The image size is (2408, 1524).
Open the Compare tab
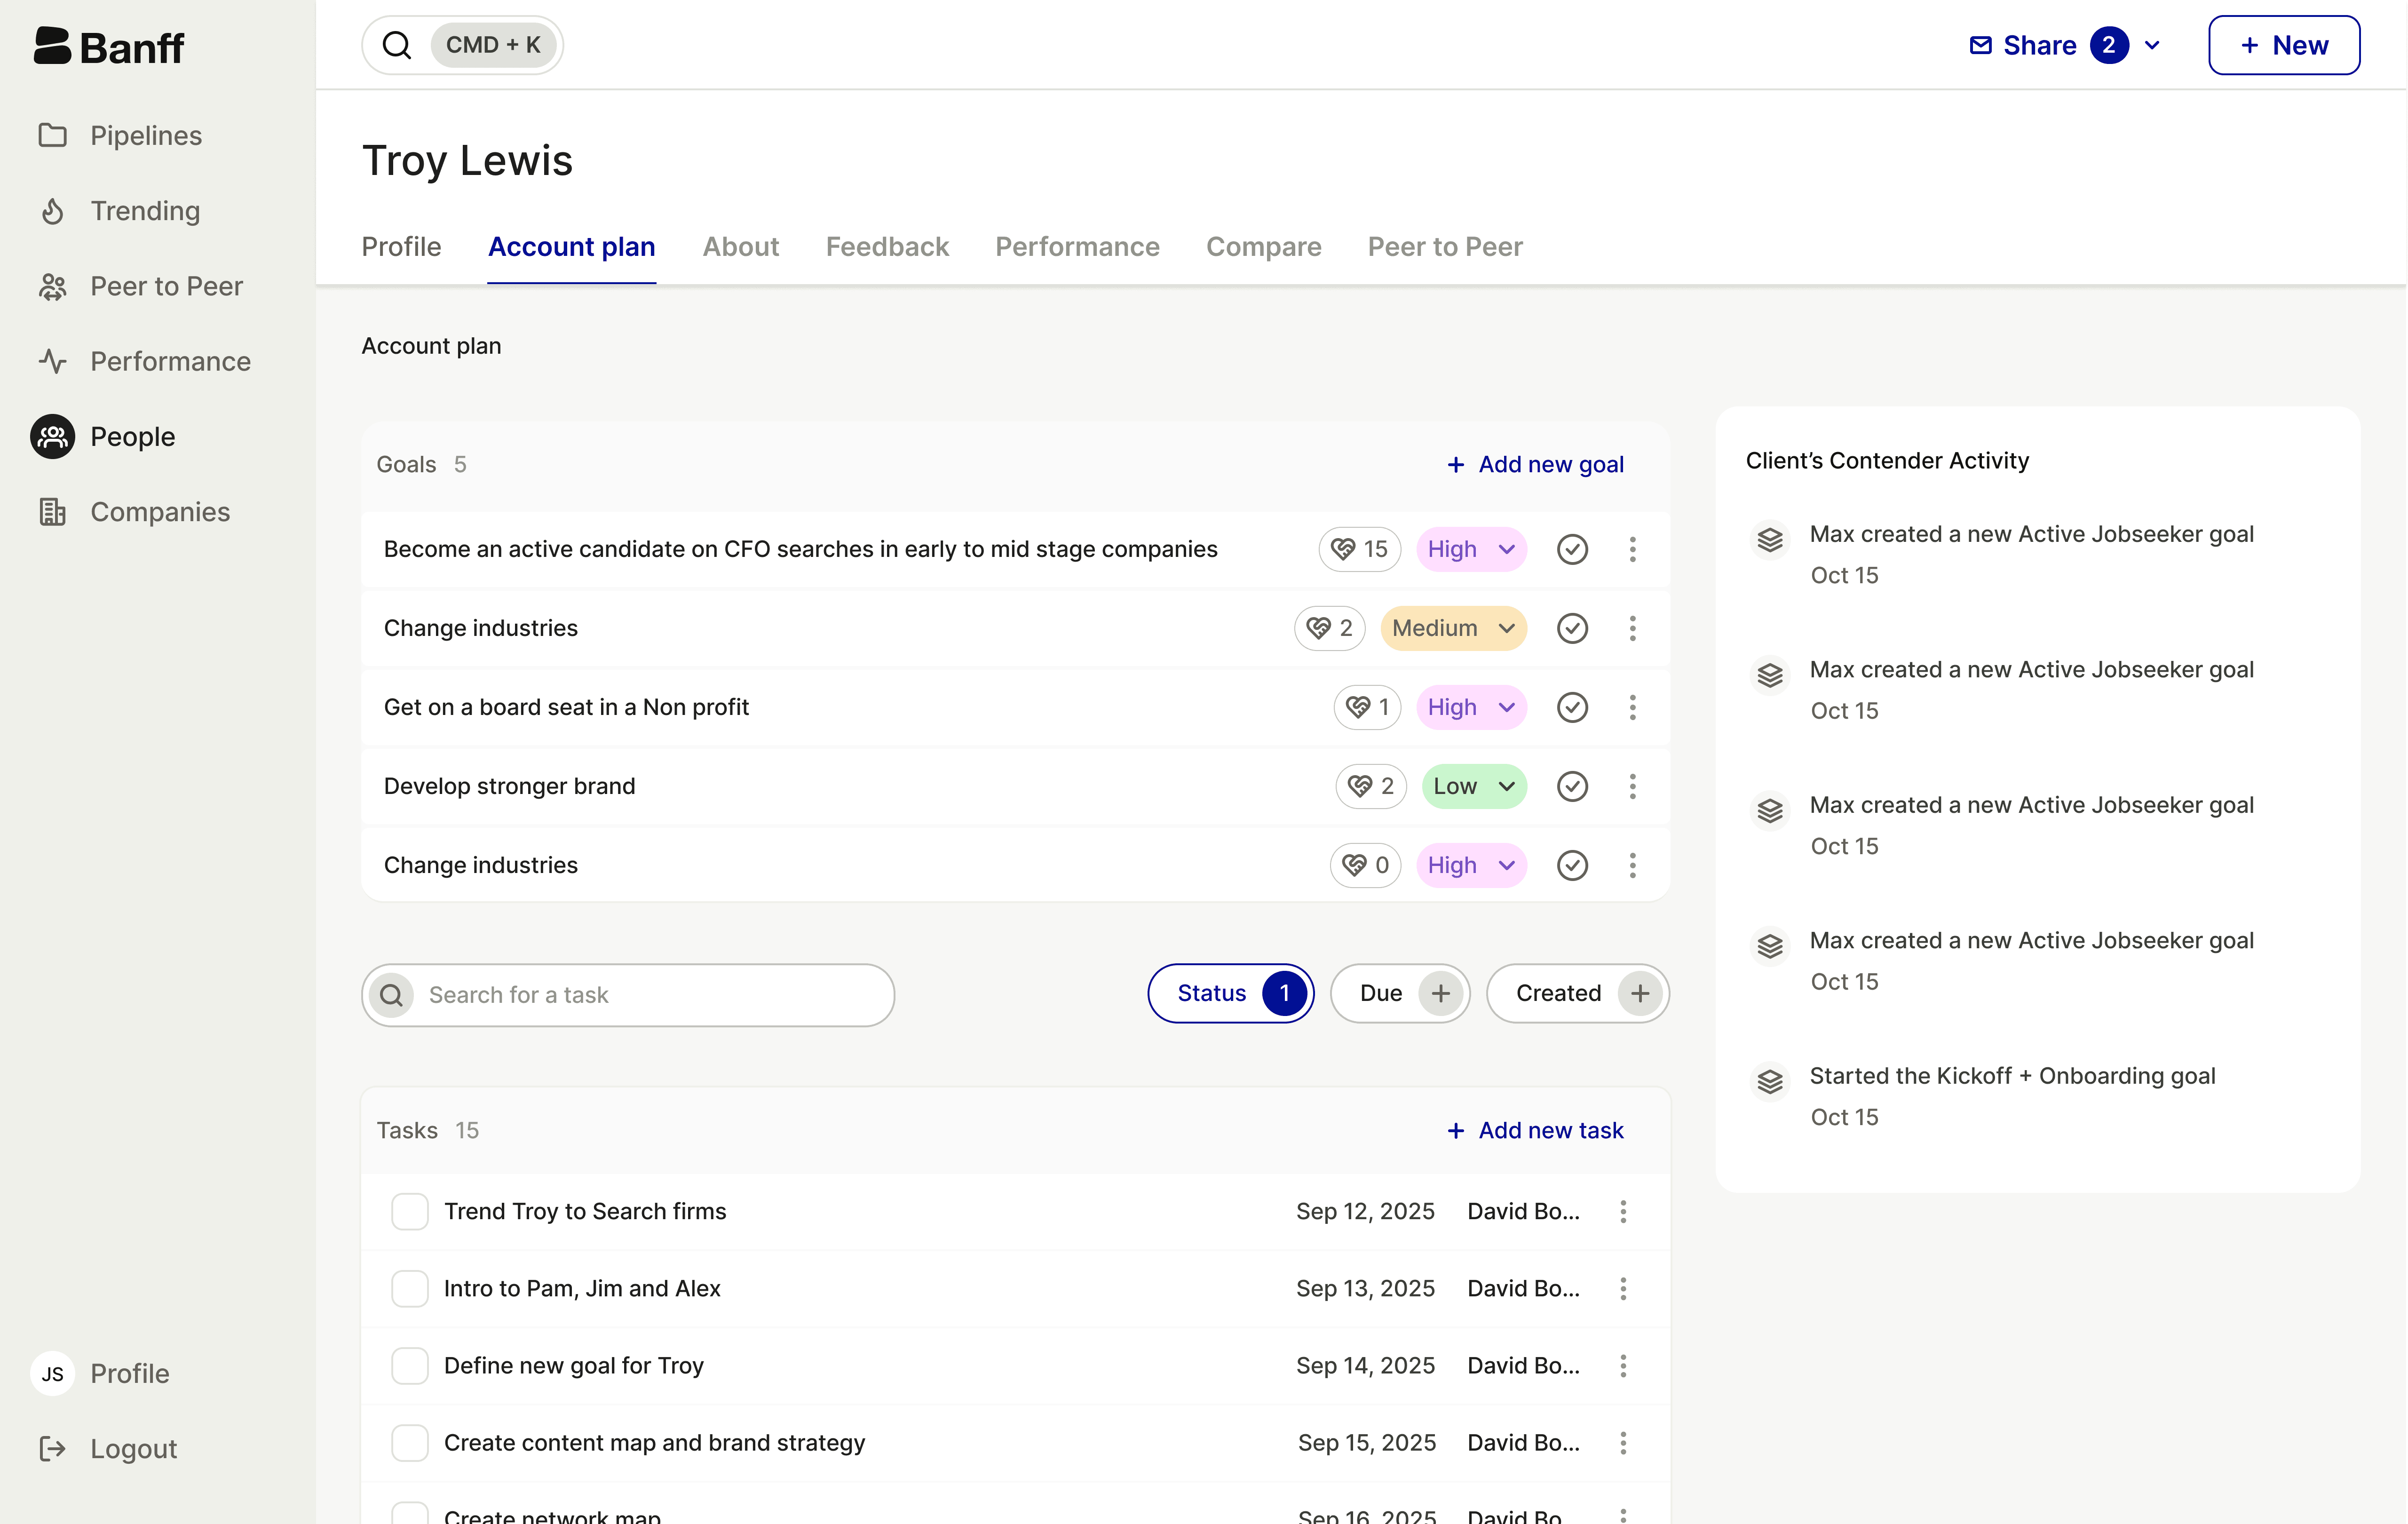[1263, 247]
